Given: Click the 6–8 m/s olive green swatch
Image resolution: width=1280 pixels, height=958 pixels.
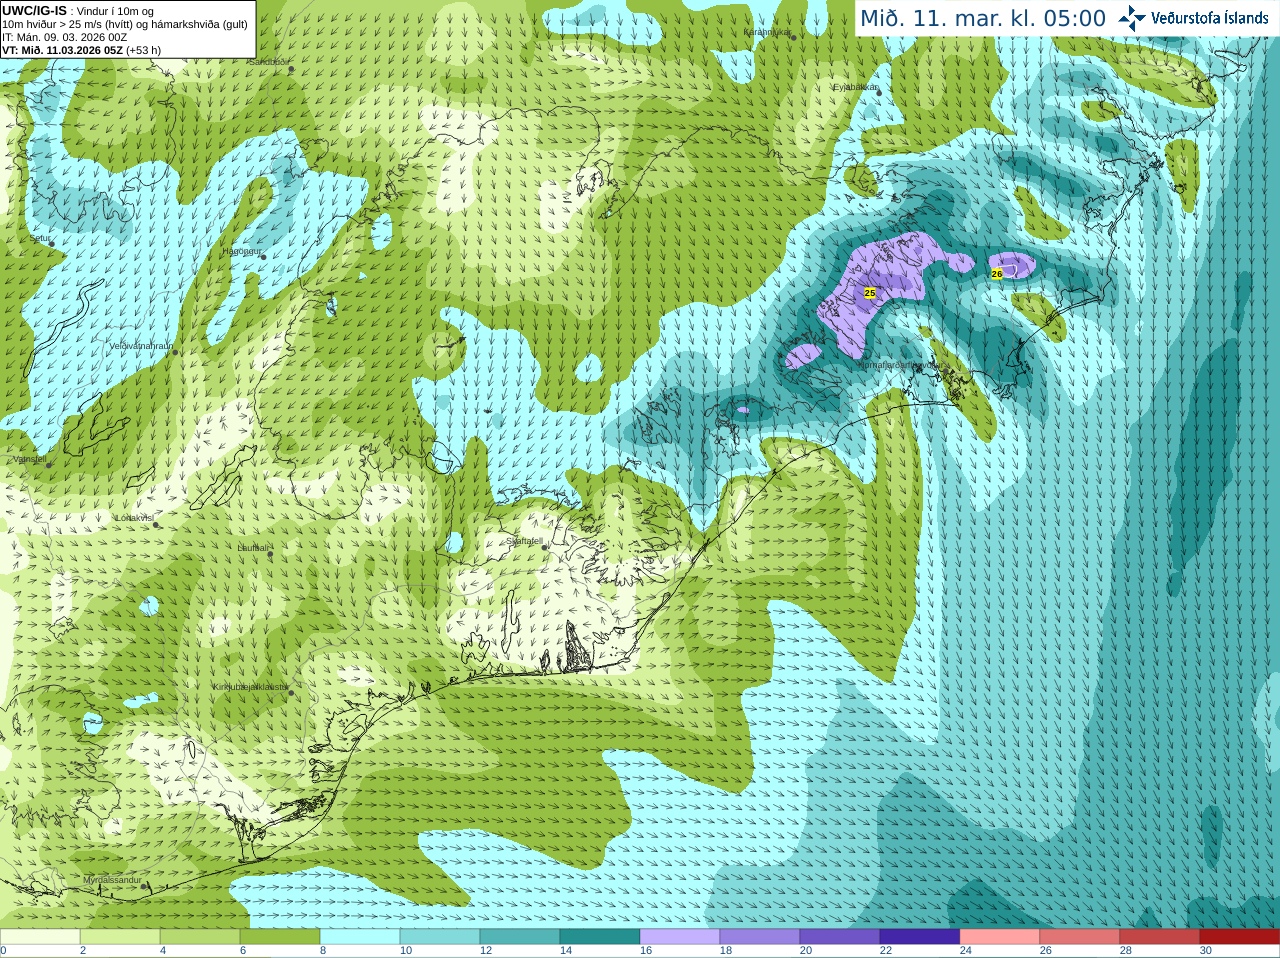Looking at the screenshot, I should pyautogui.click(x=280, y=936).
